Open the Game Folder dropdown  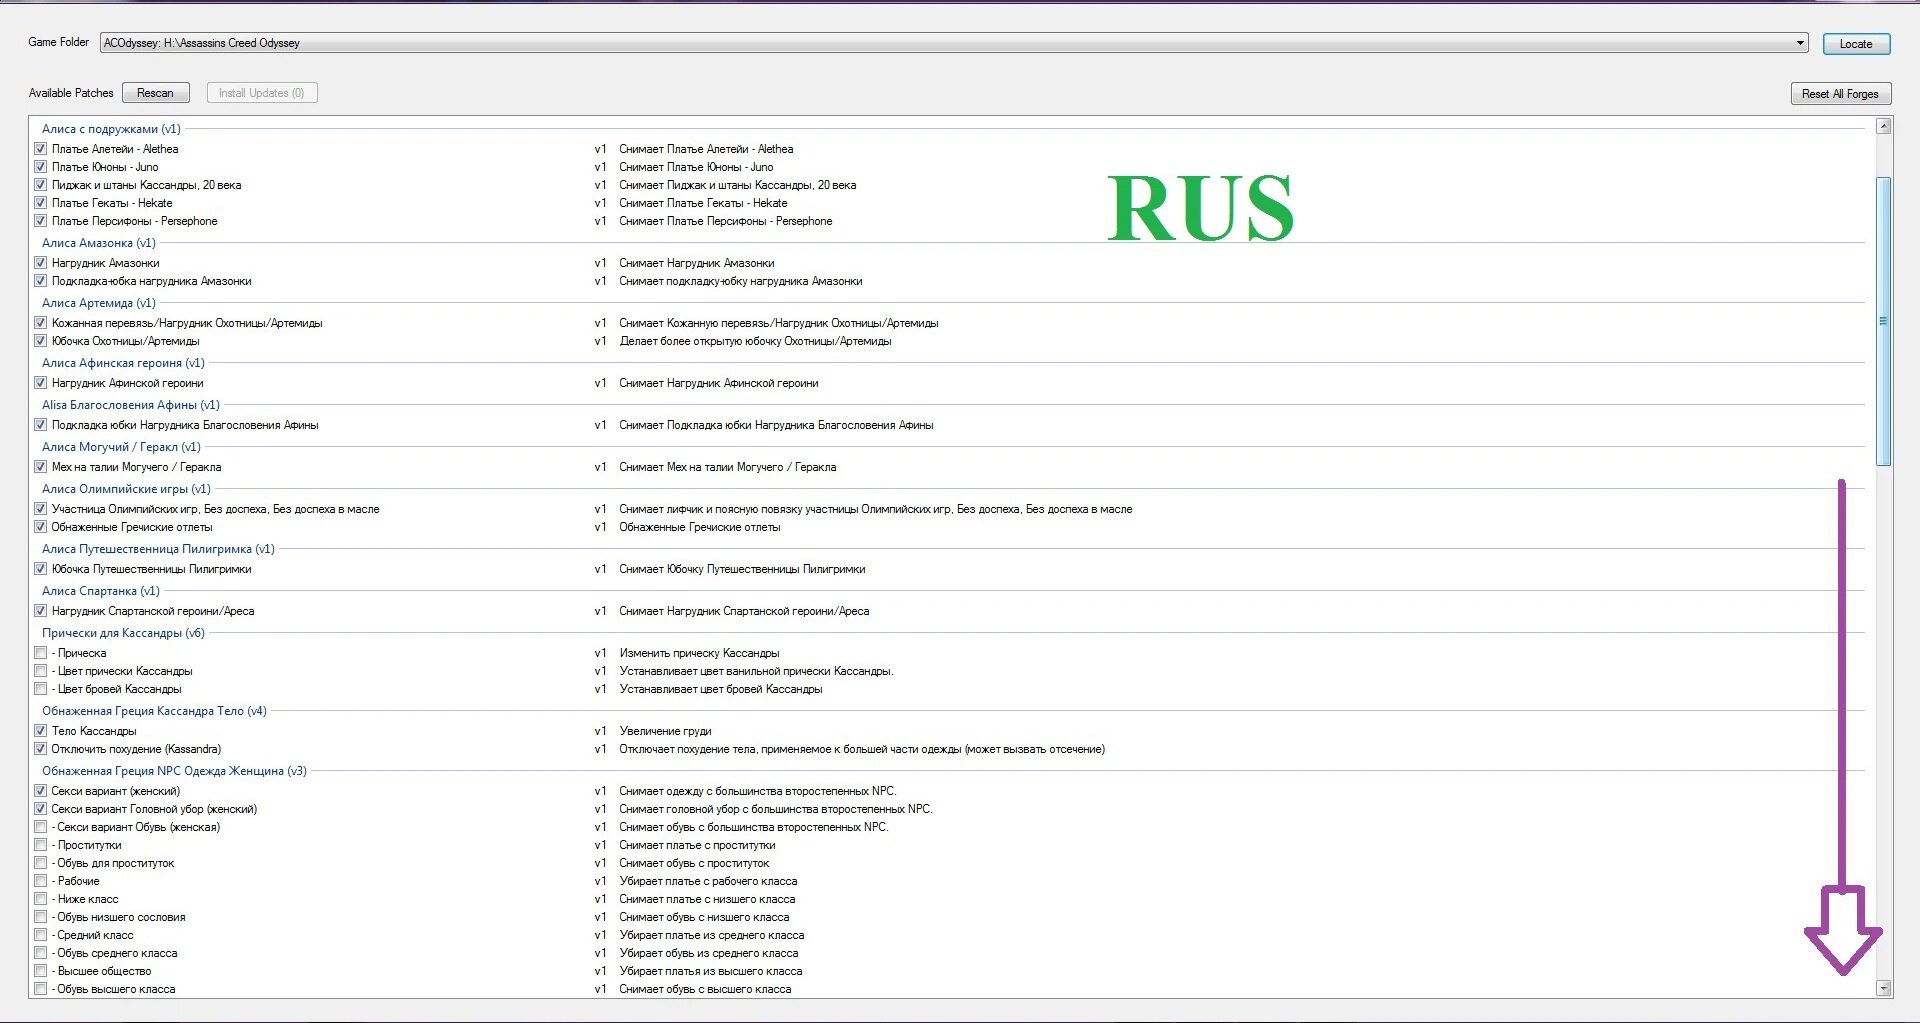tap(1800, 43)
